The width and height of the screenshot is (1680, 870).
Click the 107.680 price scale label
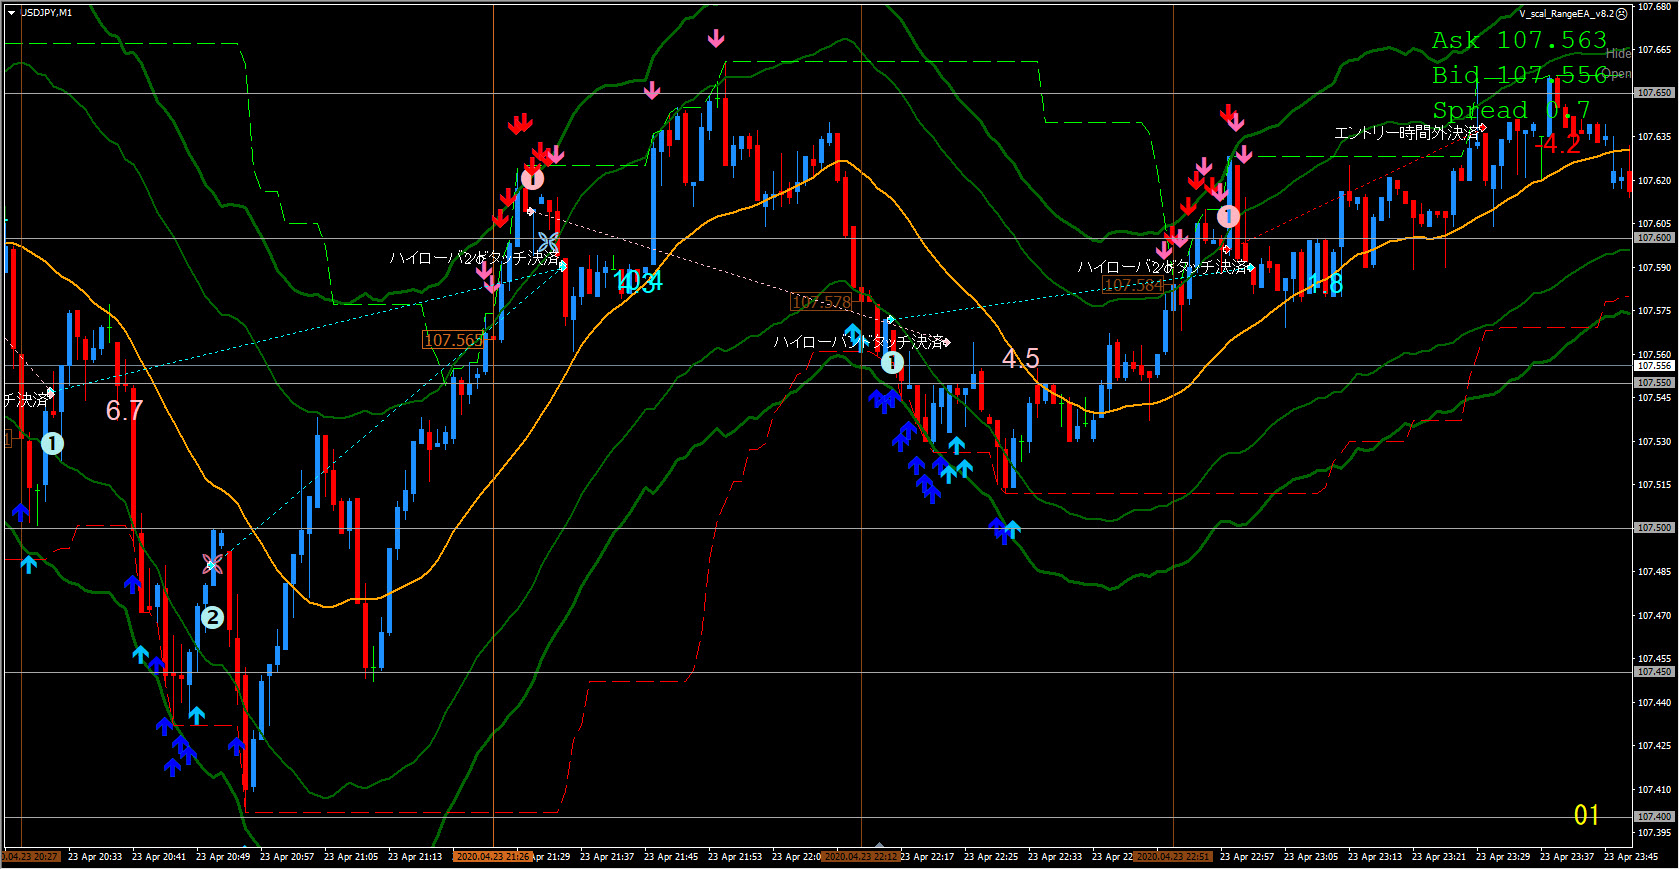pyautogui.click(x=1654, y=7)
